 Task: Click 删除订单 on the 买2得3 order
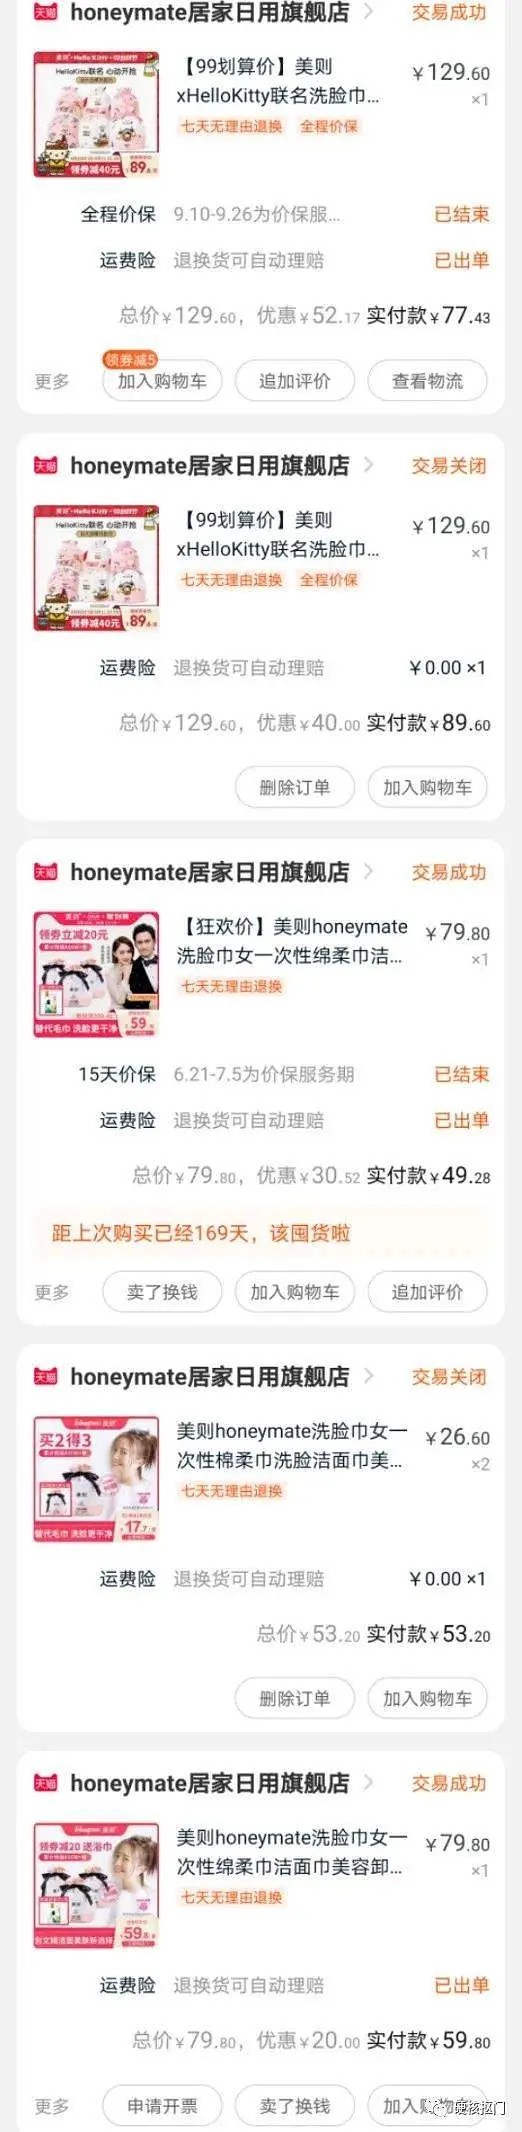point(295,1698)
